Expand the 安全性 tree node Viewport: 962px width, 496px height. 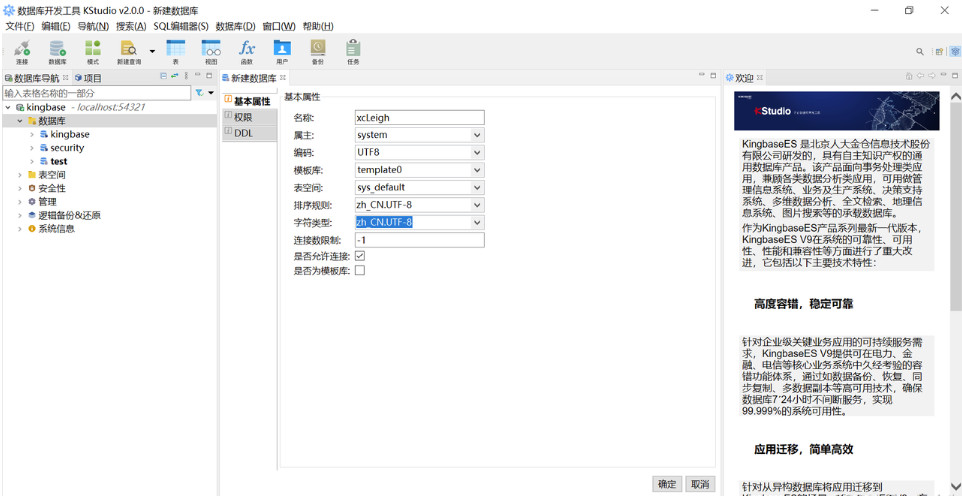pos(20,188)
